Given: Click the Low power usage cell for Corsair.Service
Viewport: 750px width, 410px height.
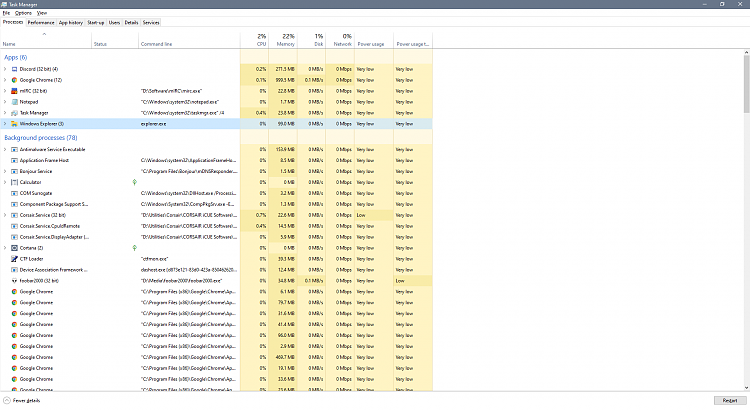Looking at the screenshot, I should 374,215.
